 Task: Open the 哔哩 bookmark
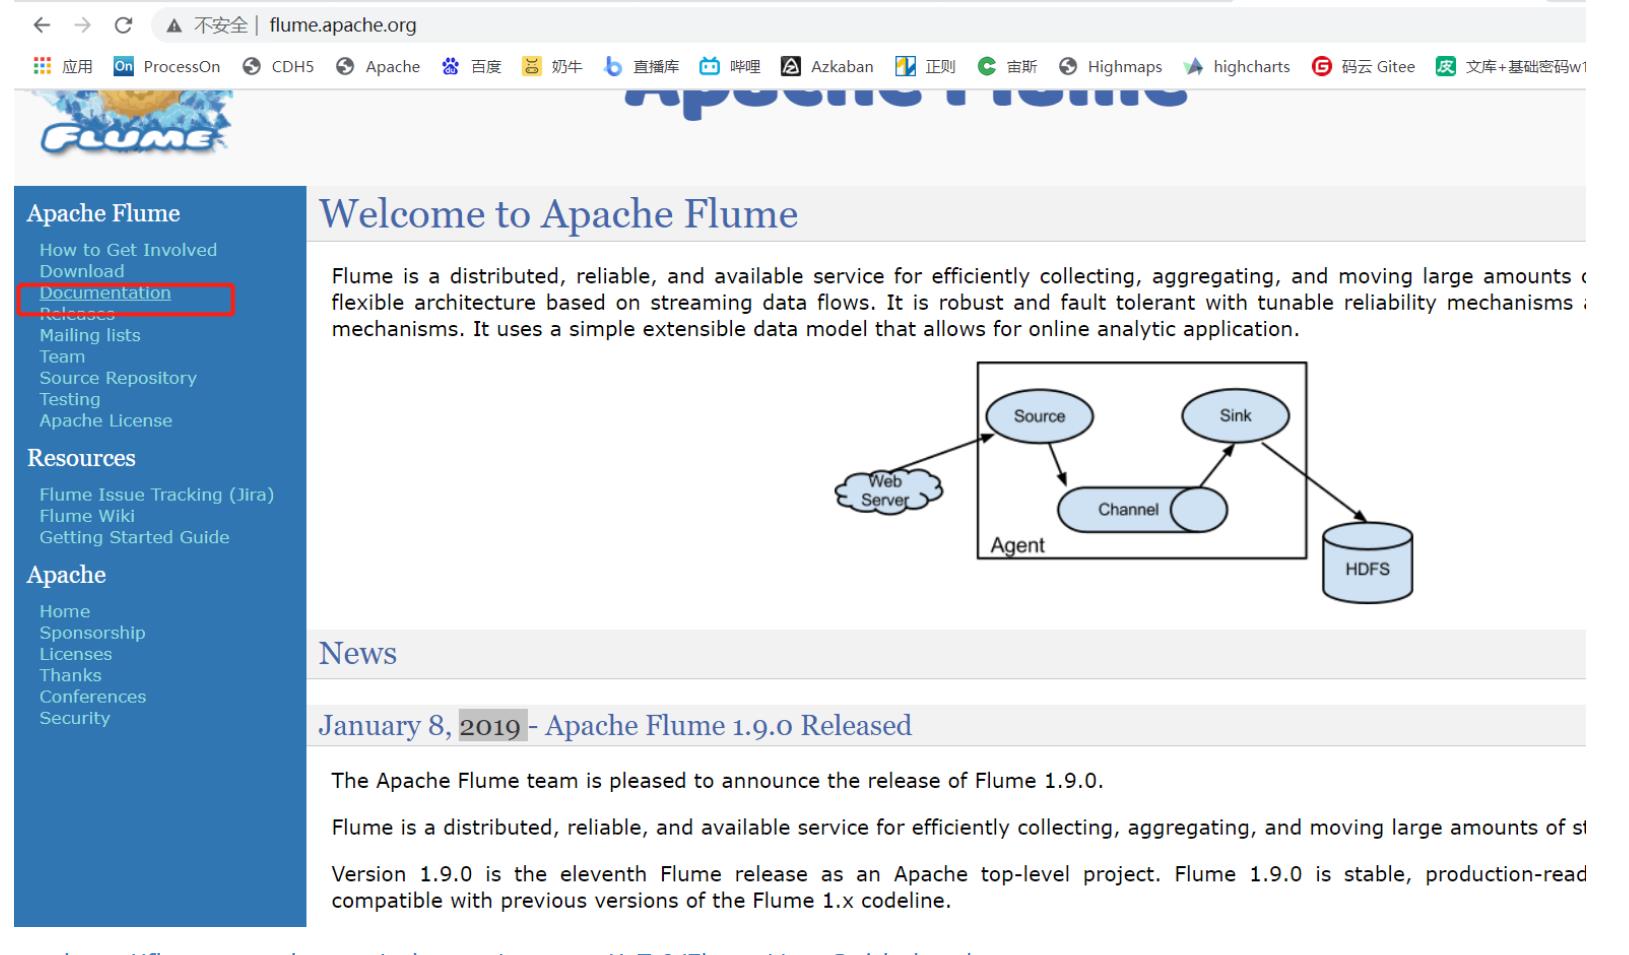pos(730,66)
